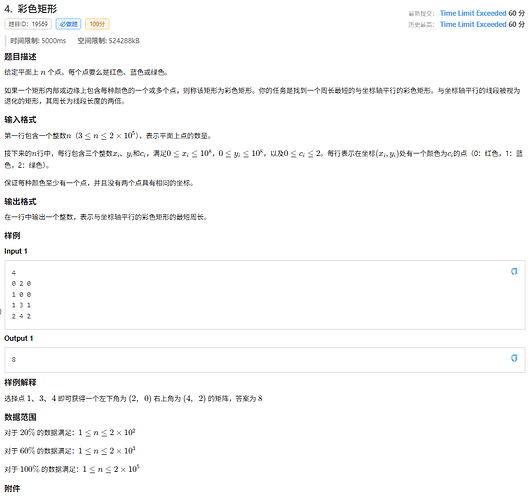Screen dimensions: 528x500
Task: Select the 必做题 tag
Action: pos(68,24)
